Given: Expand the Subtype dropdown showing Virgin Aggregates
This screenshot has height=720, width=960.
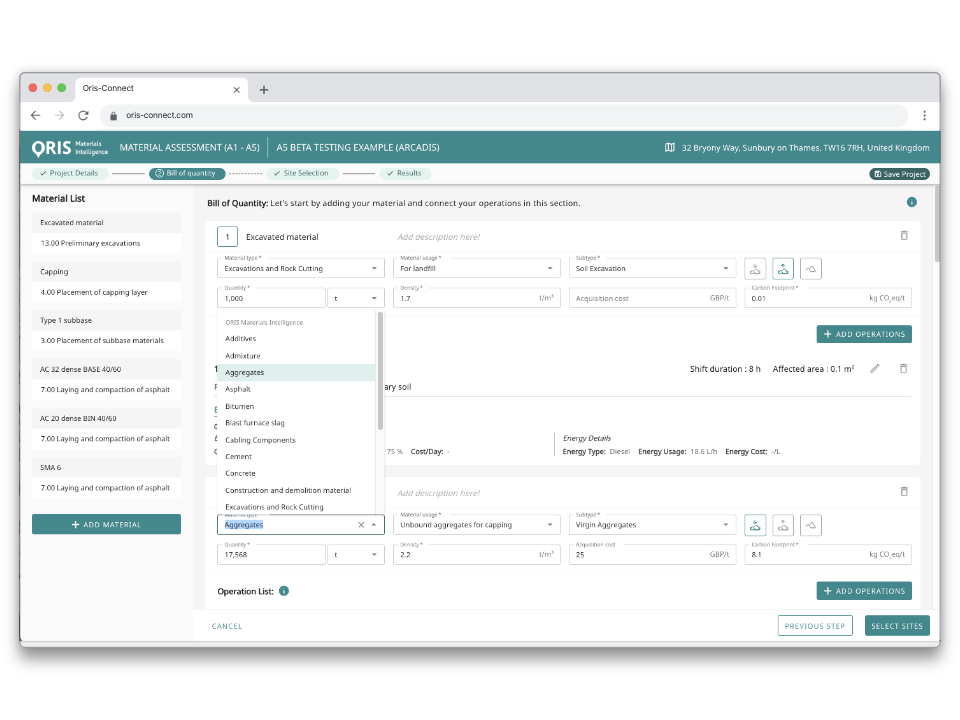Looking at the screenshot, I should click(653, 524).
